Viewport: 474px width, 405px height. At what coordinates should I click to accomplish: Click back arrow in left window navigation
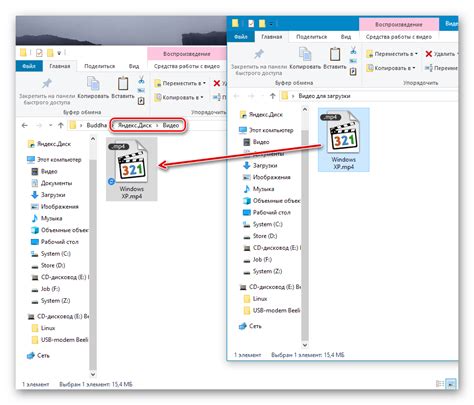[25, 125]
